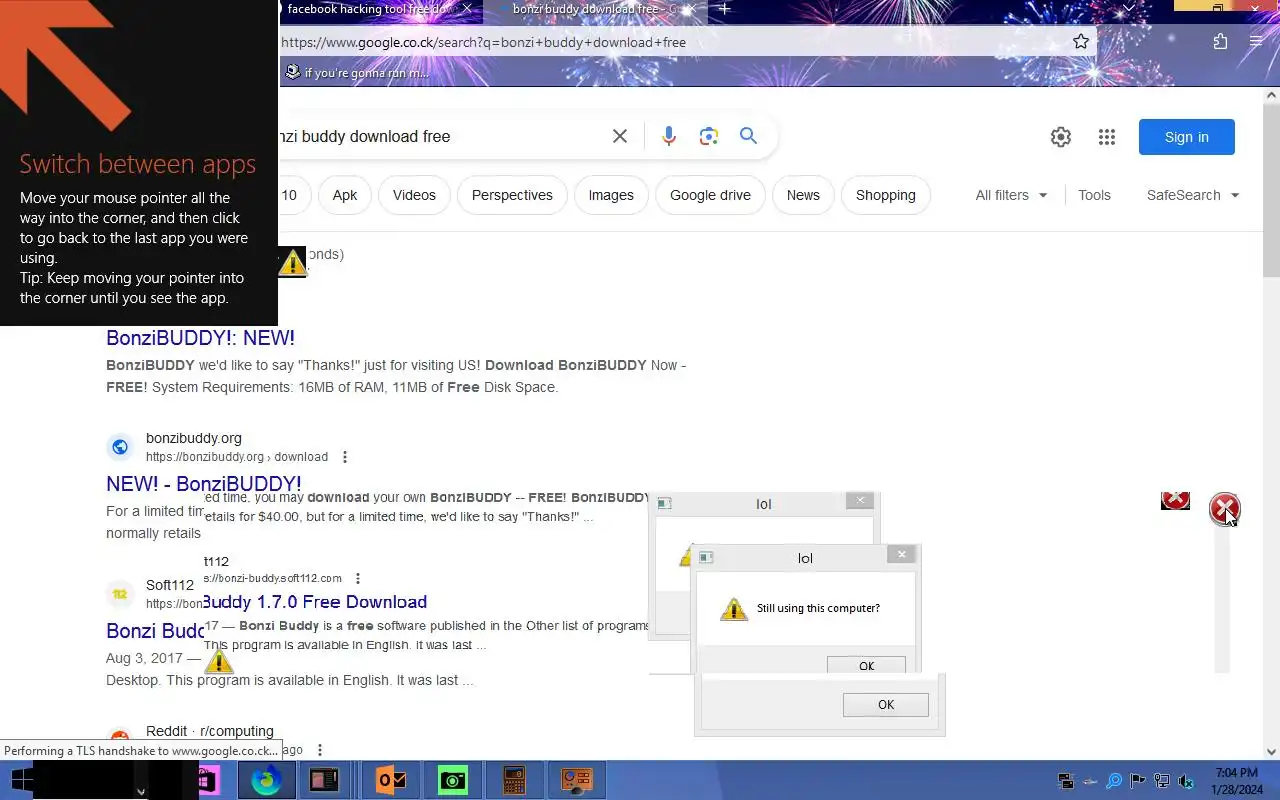Click the lower OK button behind the dialog
Screen dimensions: 1280x800
pyautogui.click(x=886, y=705)
